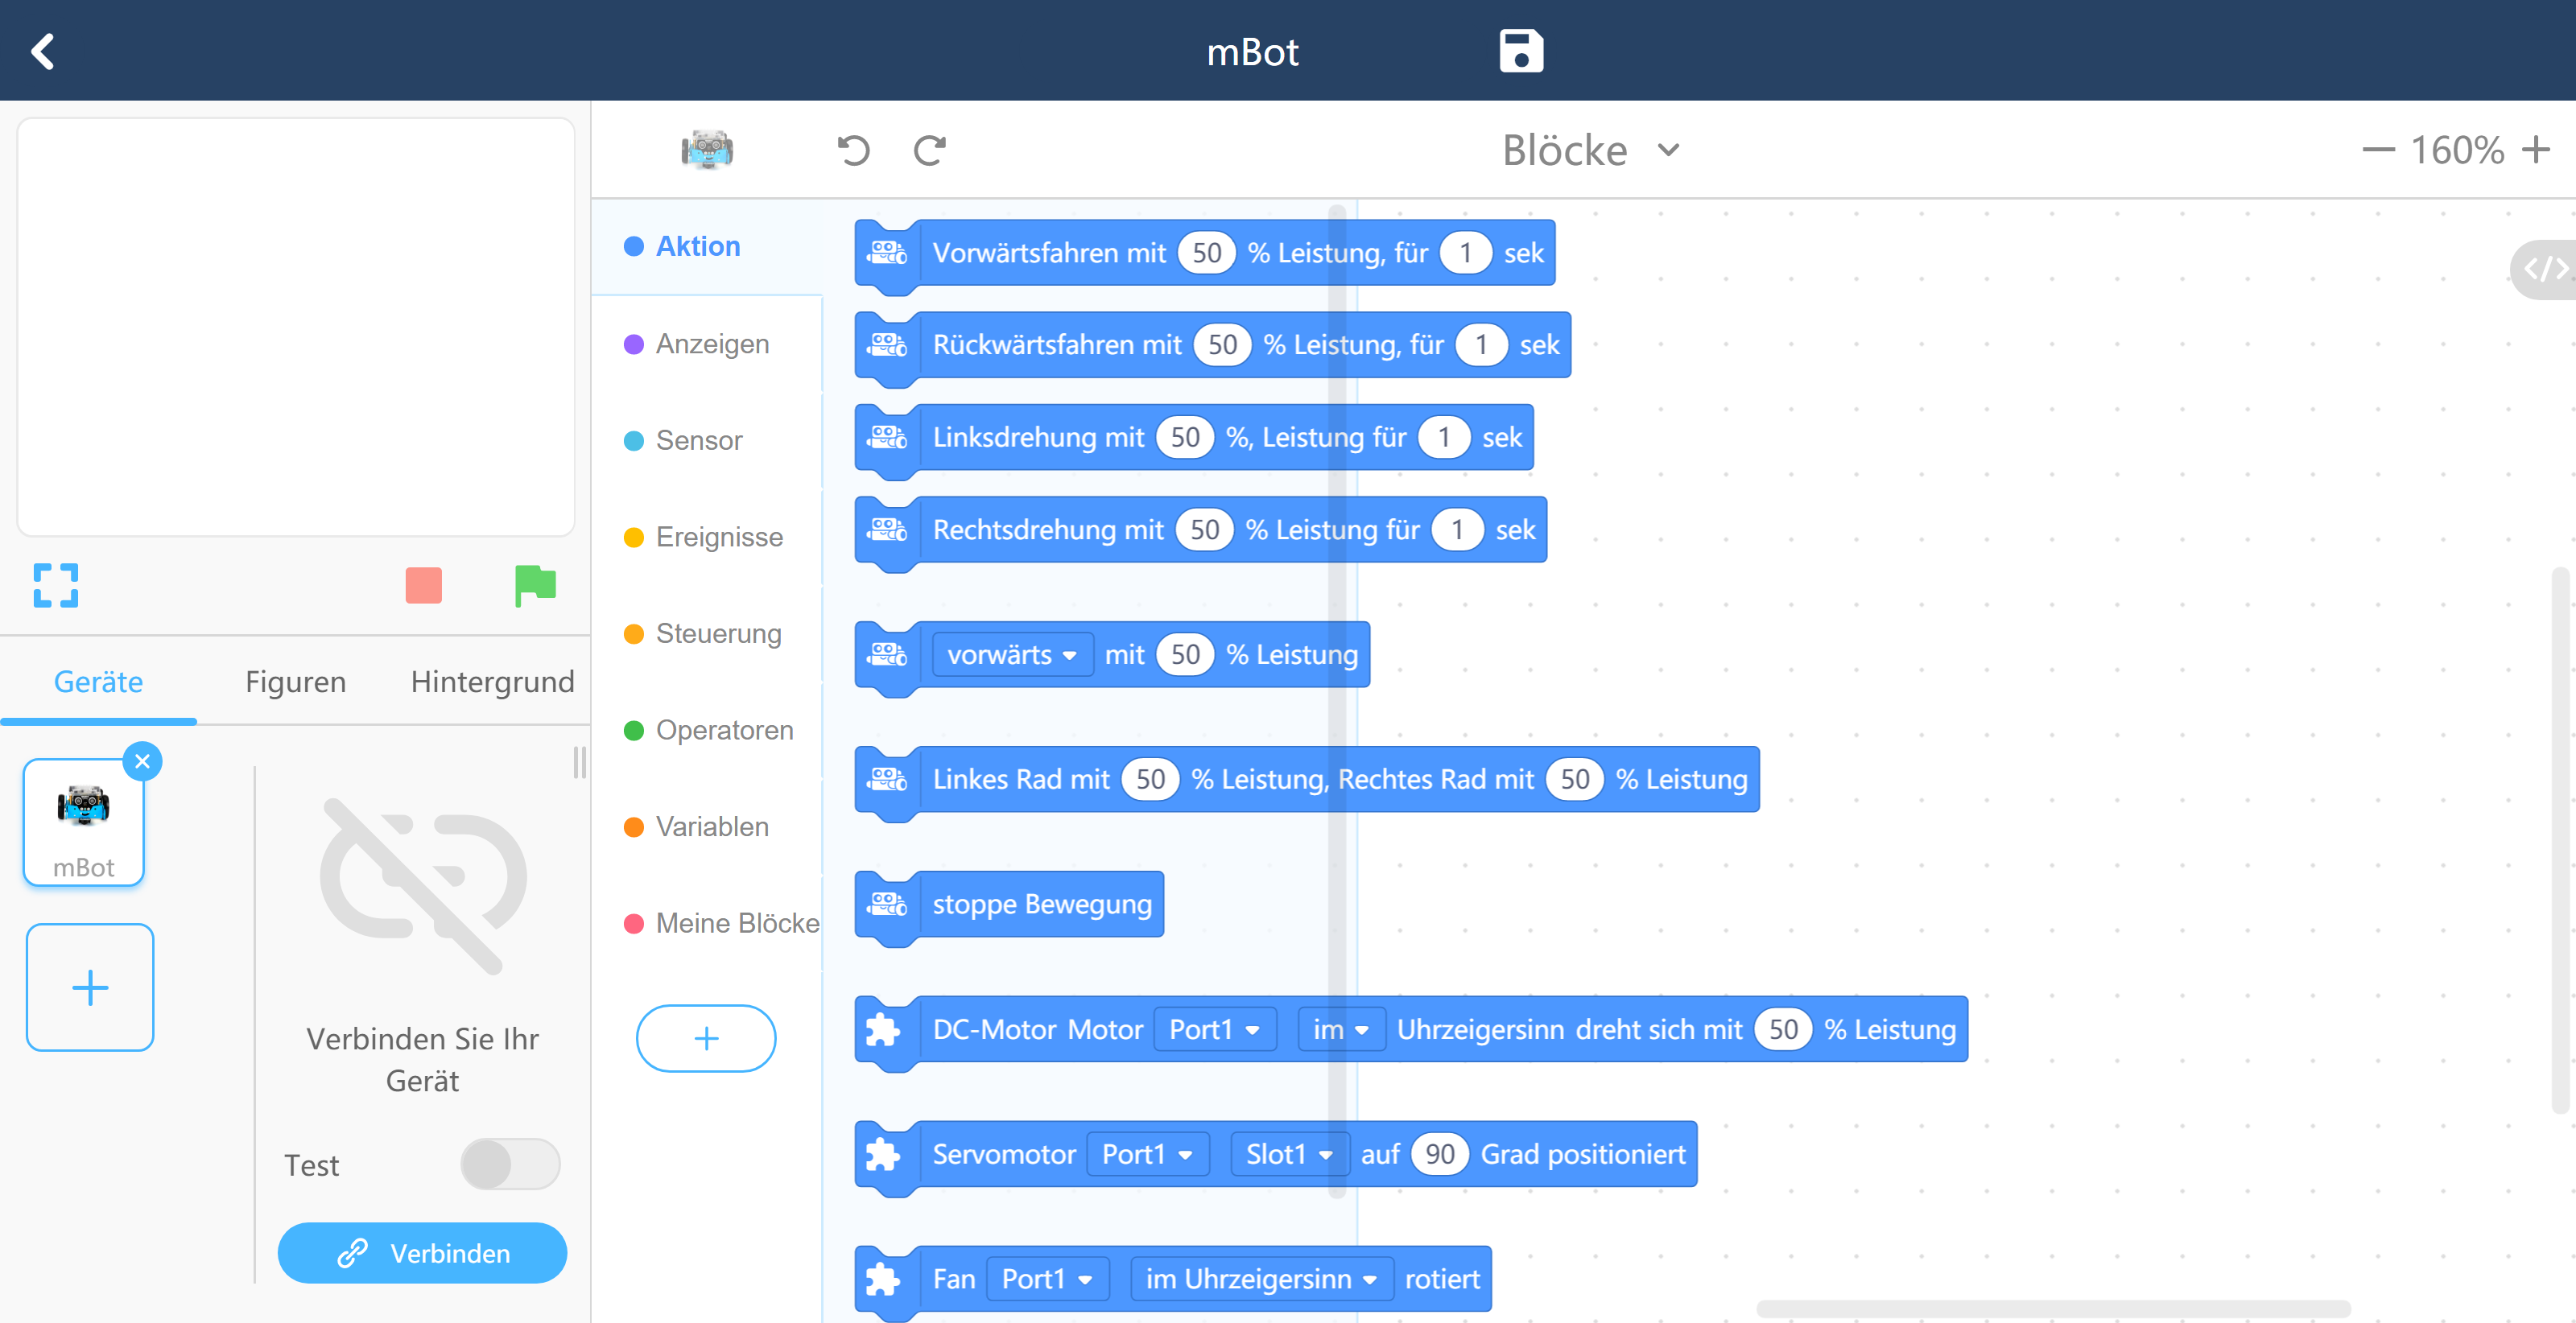Go back using the top-left arrow

pos(43,51)
